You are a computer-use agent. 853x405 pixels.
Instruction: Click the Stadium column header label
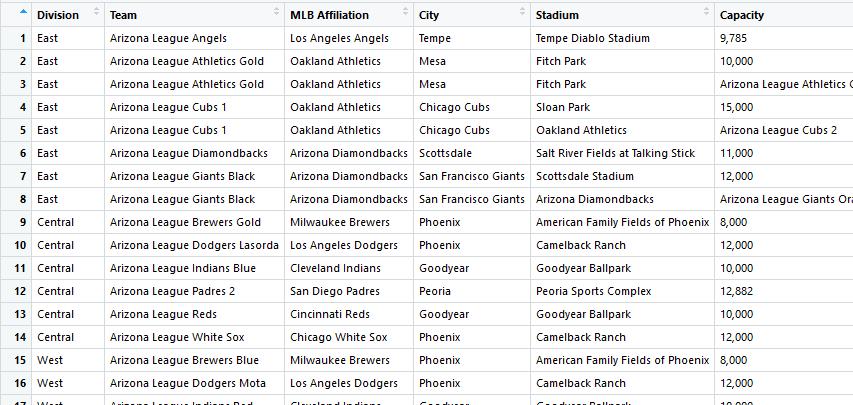coord(557,15)
